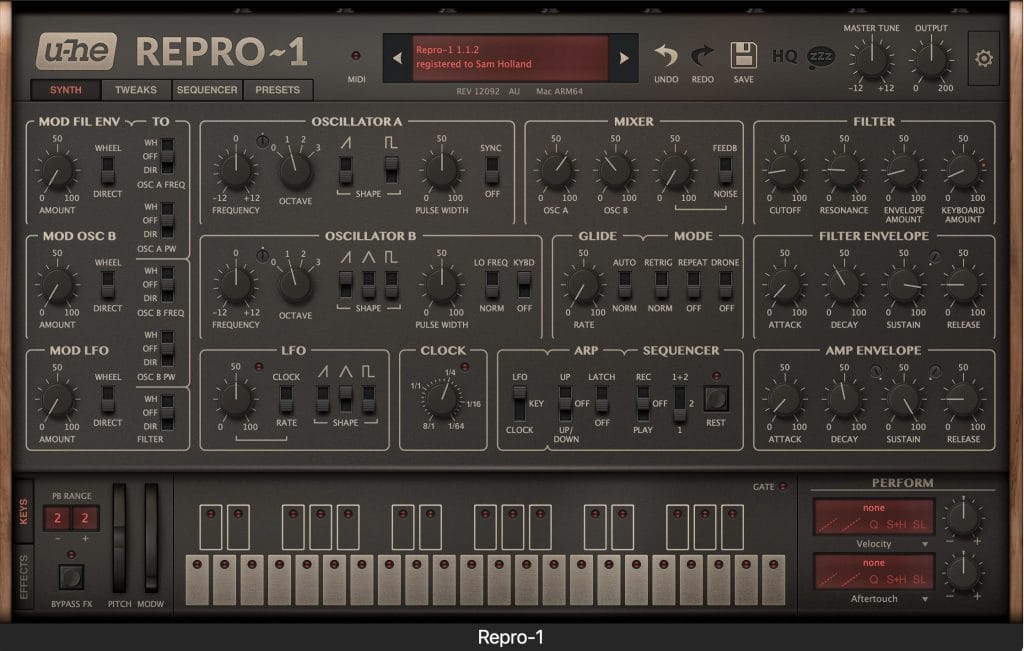This screenshot has width=1024, height=651.
Task: Click the LED above the REST button
Action: 716,376
